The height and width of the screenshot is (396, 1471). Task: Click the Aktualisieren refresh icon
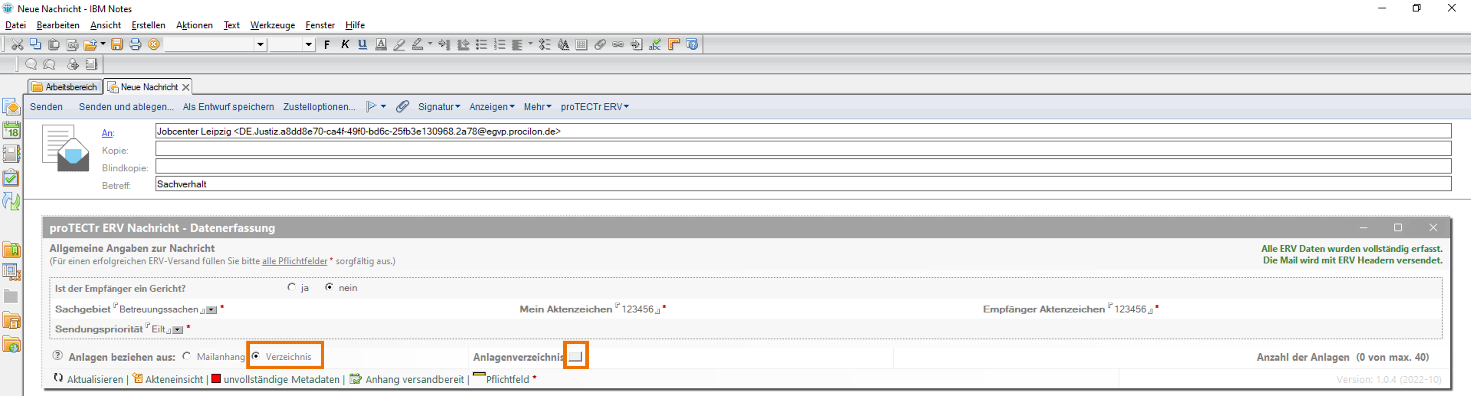tap(58, 379)
